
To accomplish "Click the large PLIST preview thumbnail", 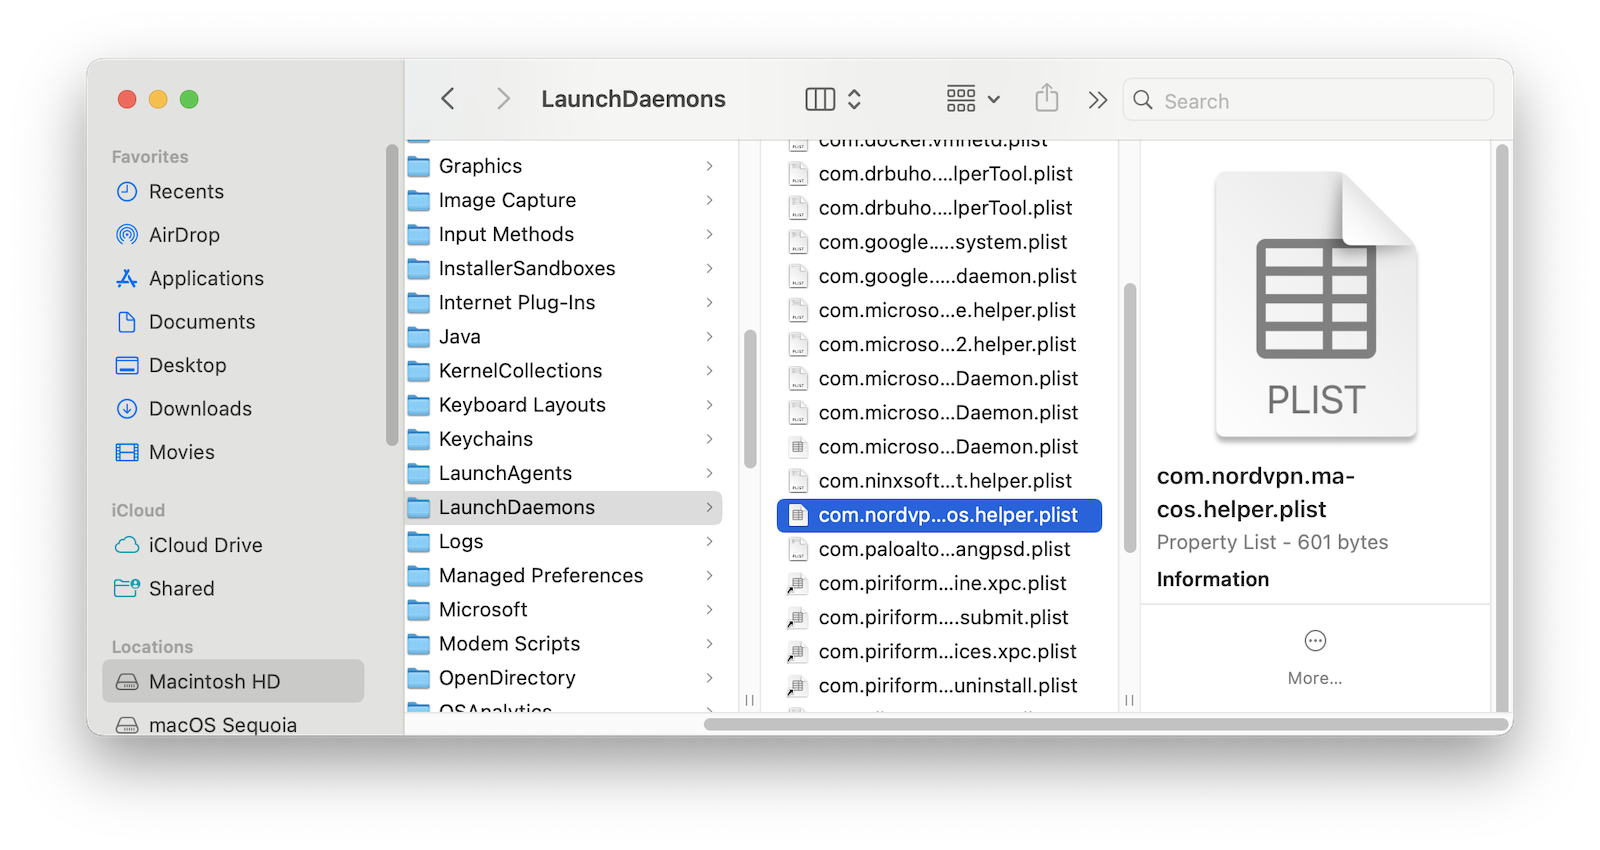I will pyautogui.click(x=1316, y=305).
